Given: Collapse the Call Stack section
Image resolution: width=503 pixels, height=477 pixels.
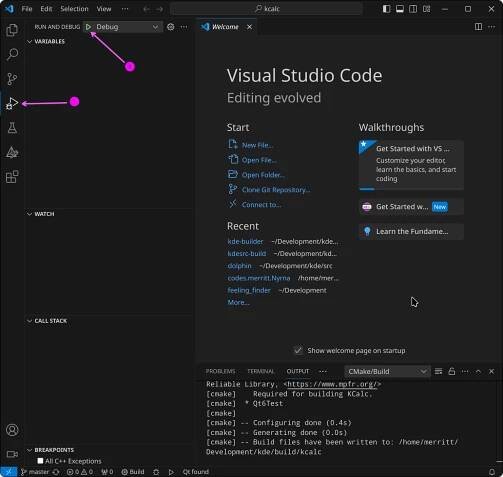Looking at the screenshot, I should [x=29, y=321].
